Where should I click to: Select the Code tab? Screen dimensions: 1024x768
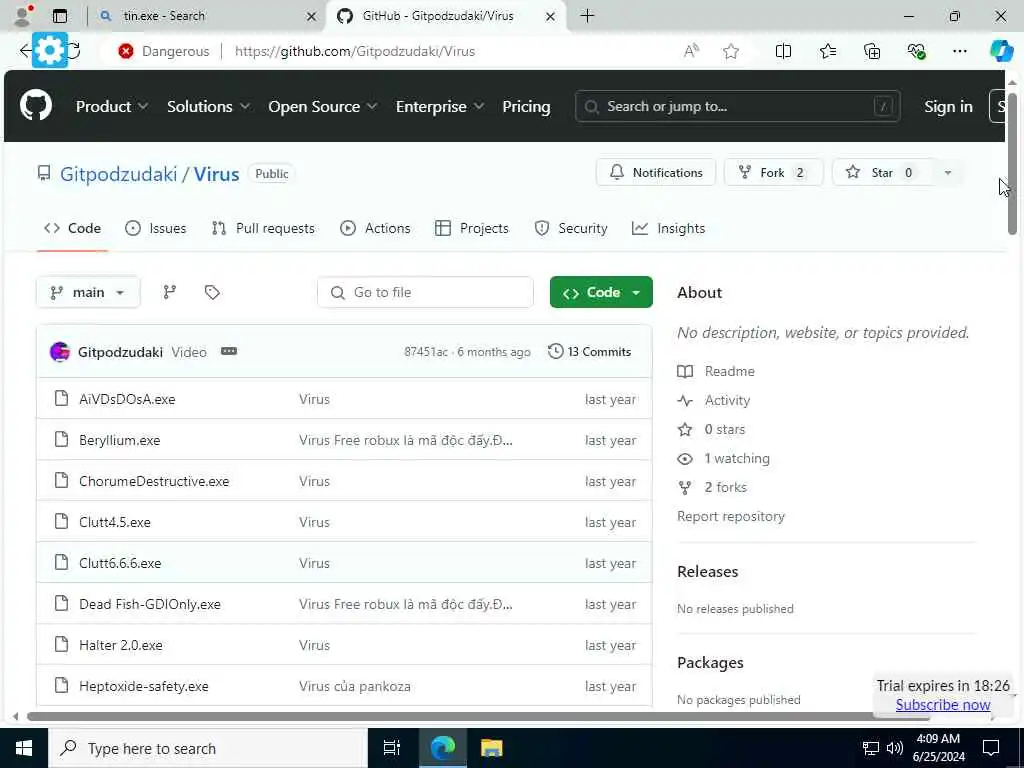coord(72,228)
